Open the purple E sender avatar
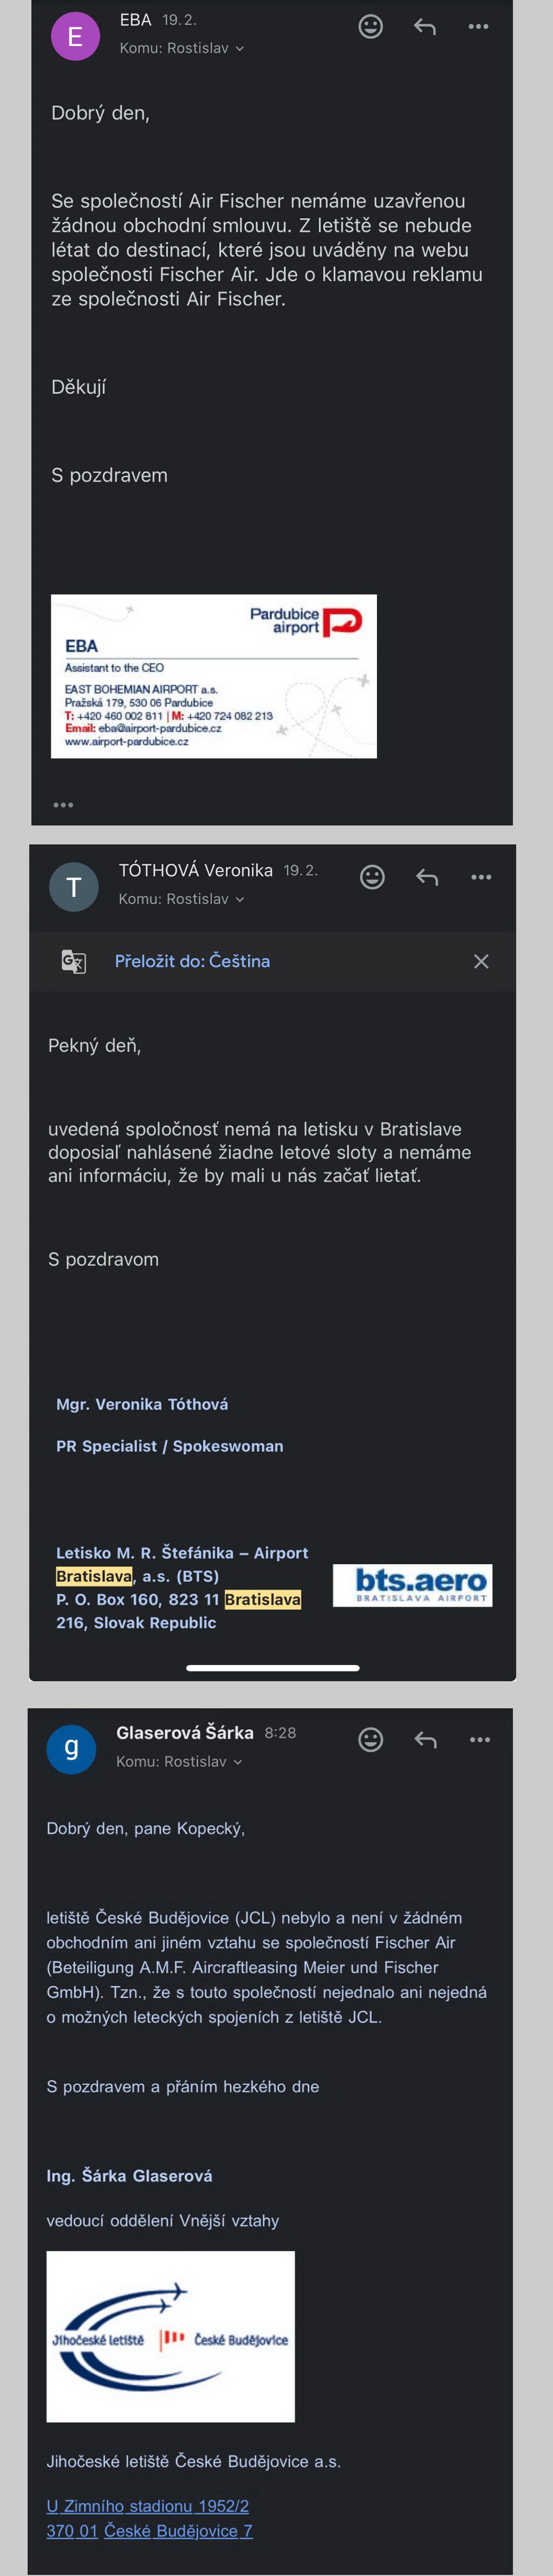 click(x=75, y=37)
